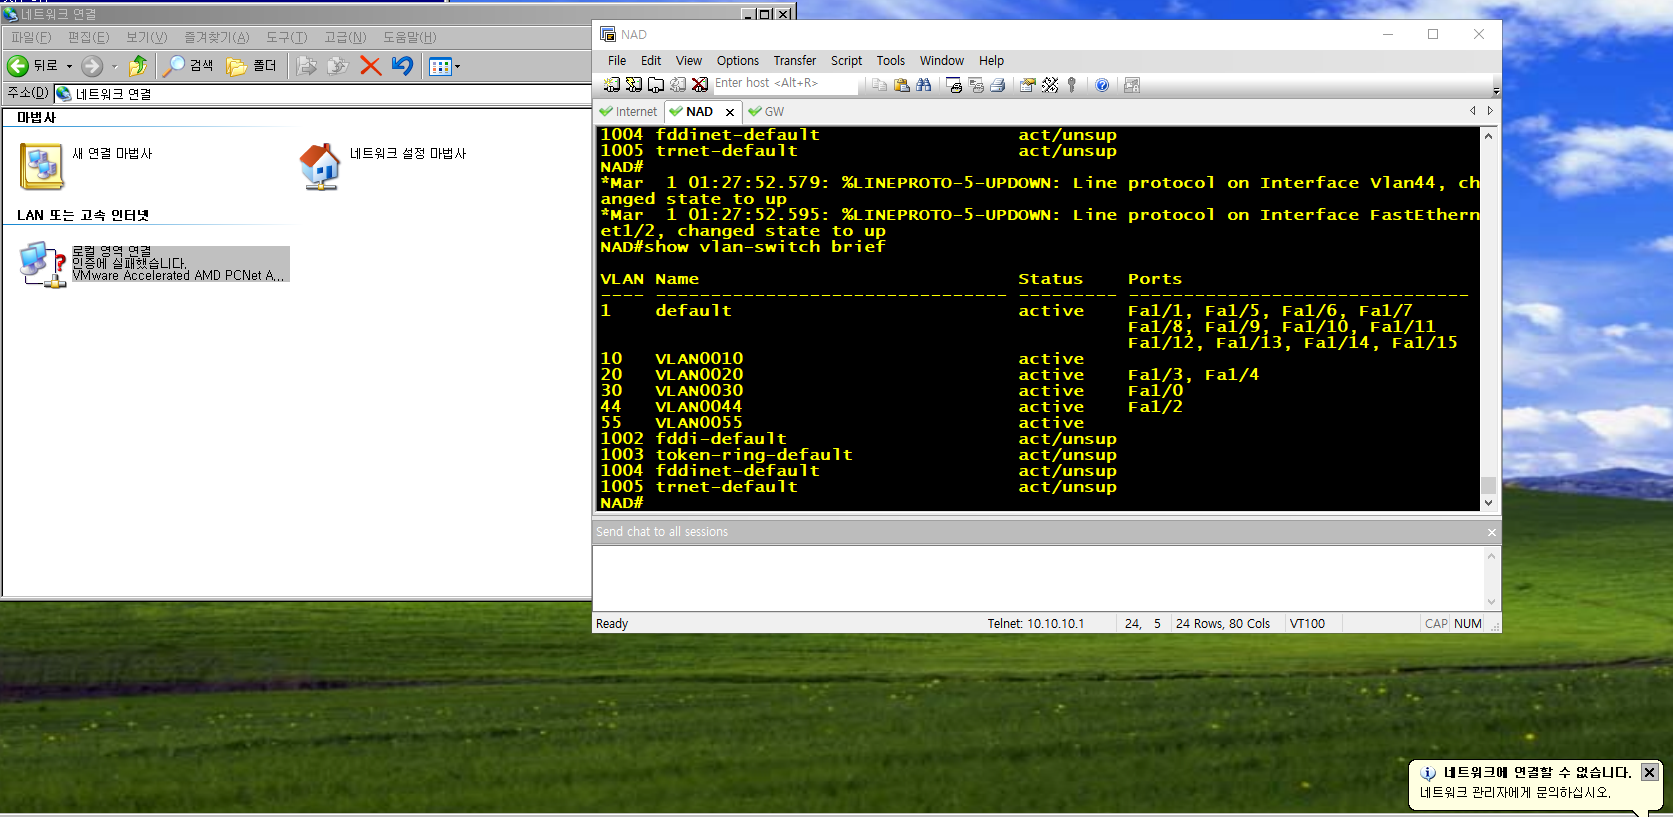Open the Script menu
1673x817 pixels.
coord(846,61)
